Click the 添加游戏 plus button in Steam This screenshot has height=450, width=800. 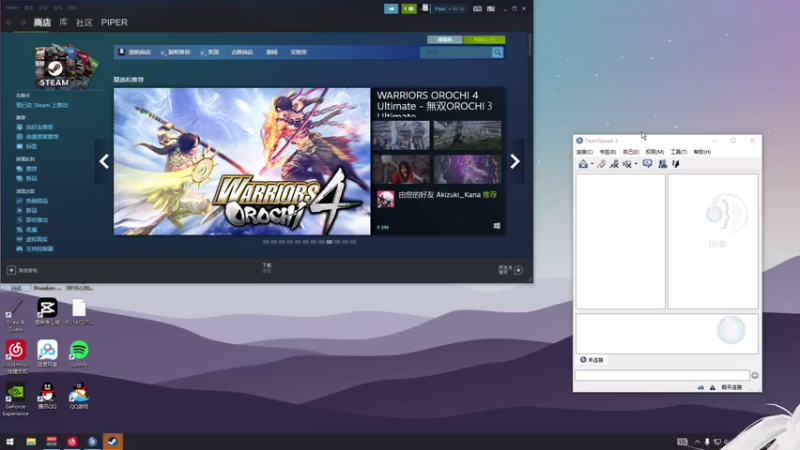(11, 270)
